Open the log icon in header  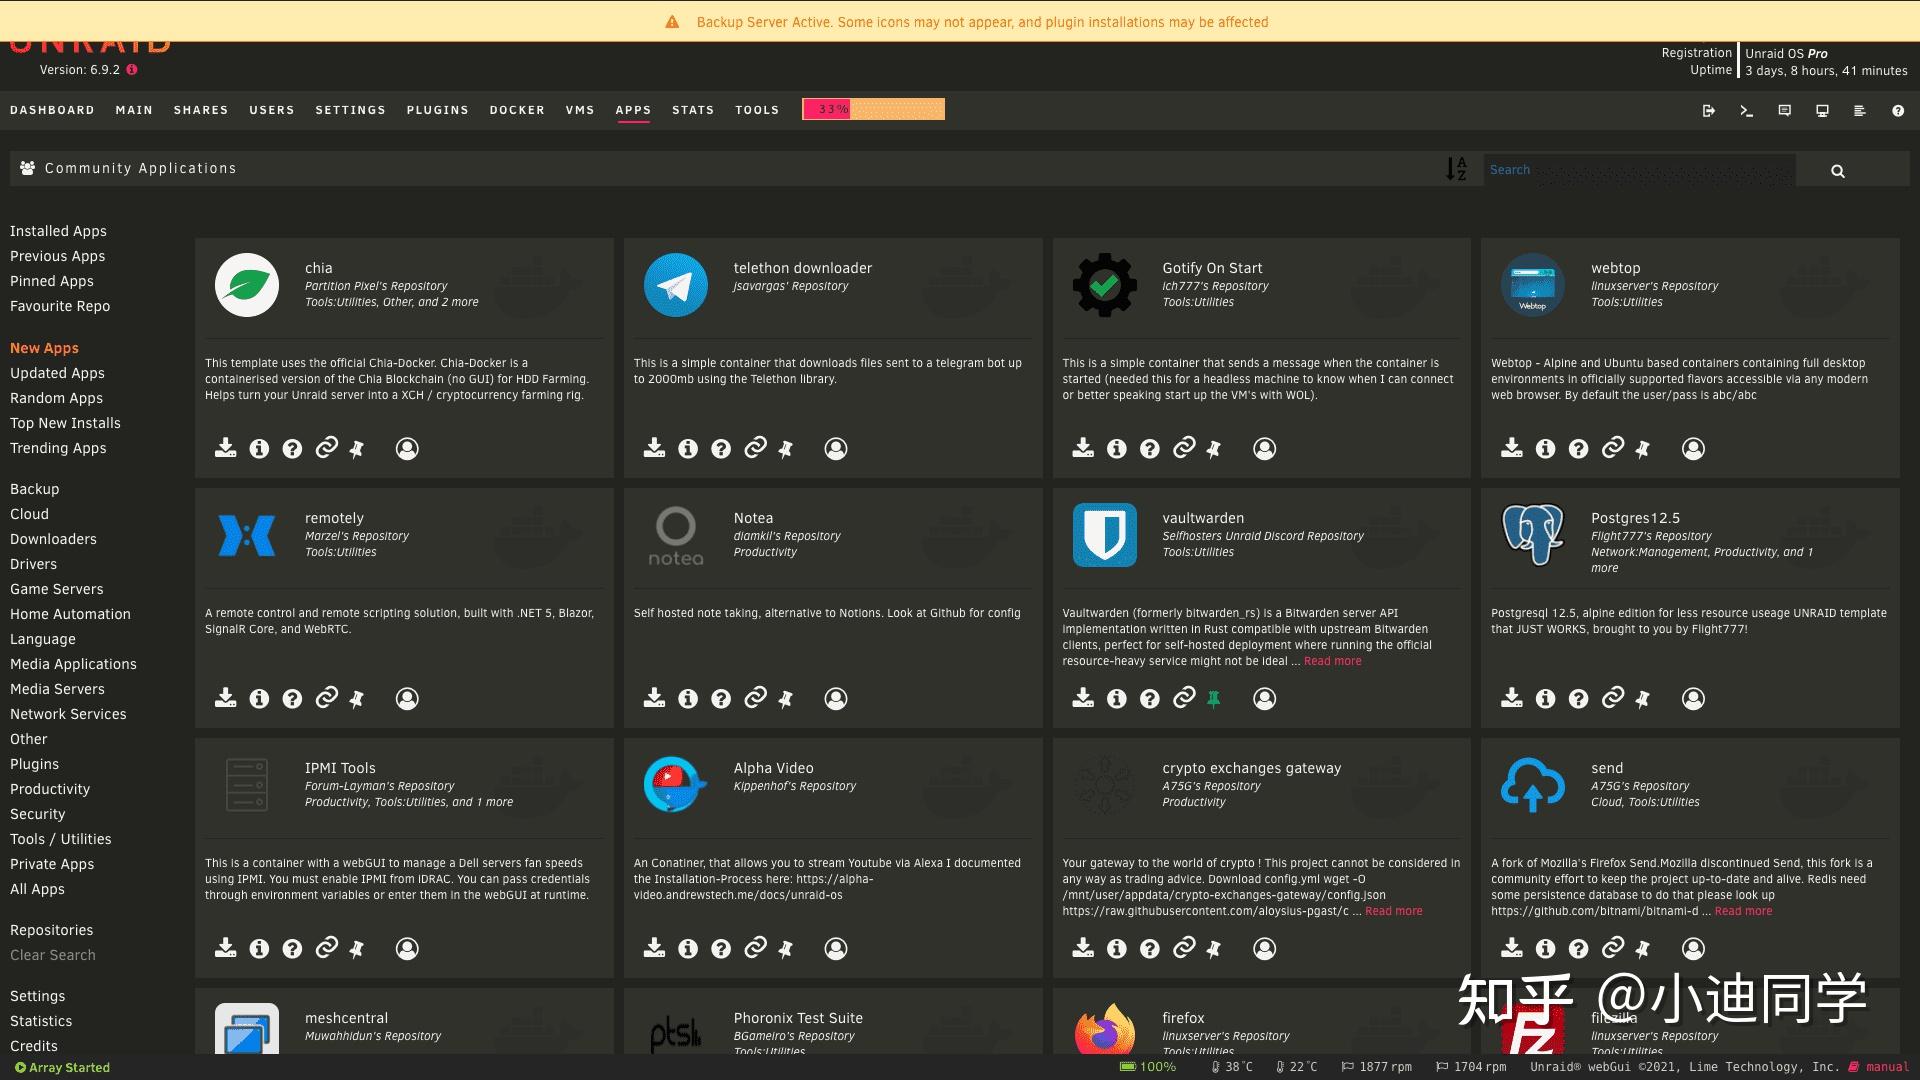click(x=1859, y=111)
